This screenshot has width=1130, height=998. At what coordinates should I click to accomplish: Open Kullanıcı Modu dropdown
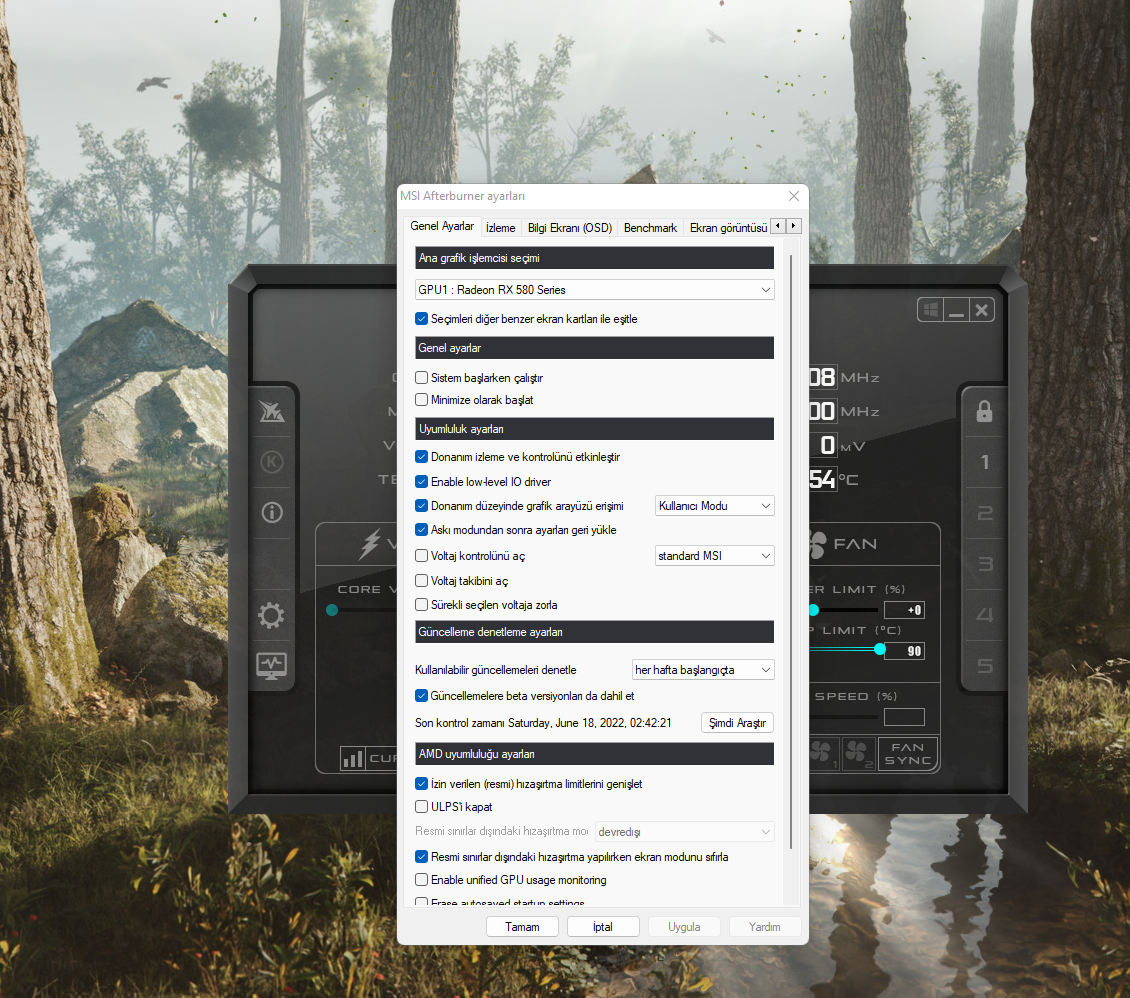[714, 506]
